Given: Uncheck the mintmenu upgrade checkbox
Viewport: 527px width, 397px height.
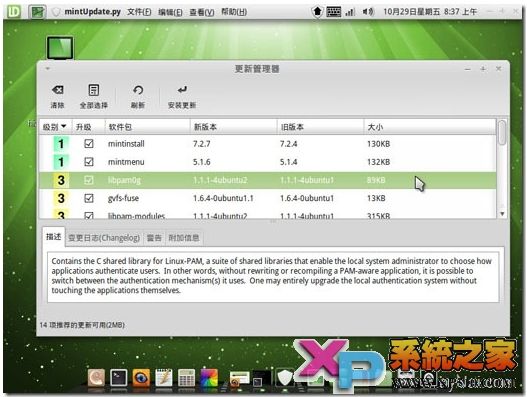Looking at the screenshot, I should pos(89,162).
